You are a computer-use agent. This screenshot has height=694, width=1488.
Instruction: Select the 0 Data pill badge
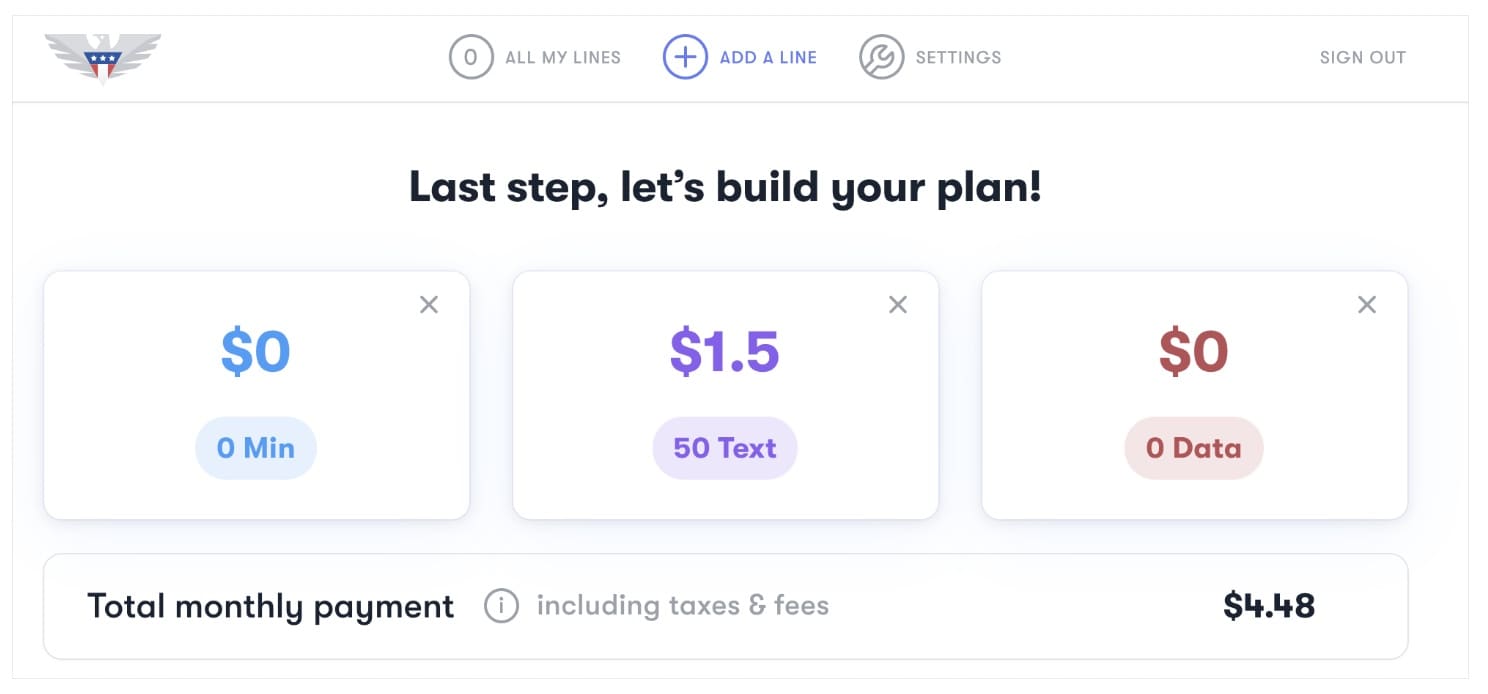[1194, 448]
